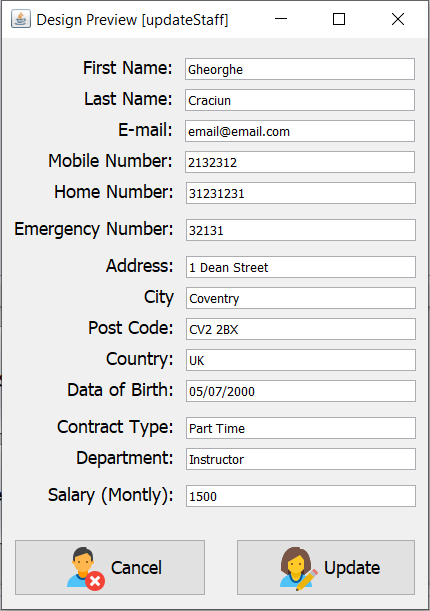Click the Java icon in title bar
The height and width of the screenshot is (611, 430).
pos(21,19)
